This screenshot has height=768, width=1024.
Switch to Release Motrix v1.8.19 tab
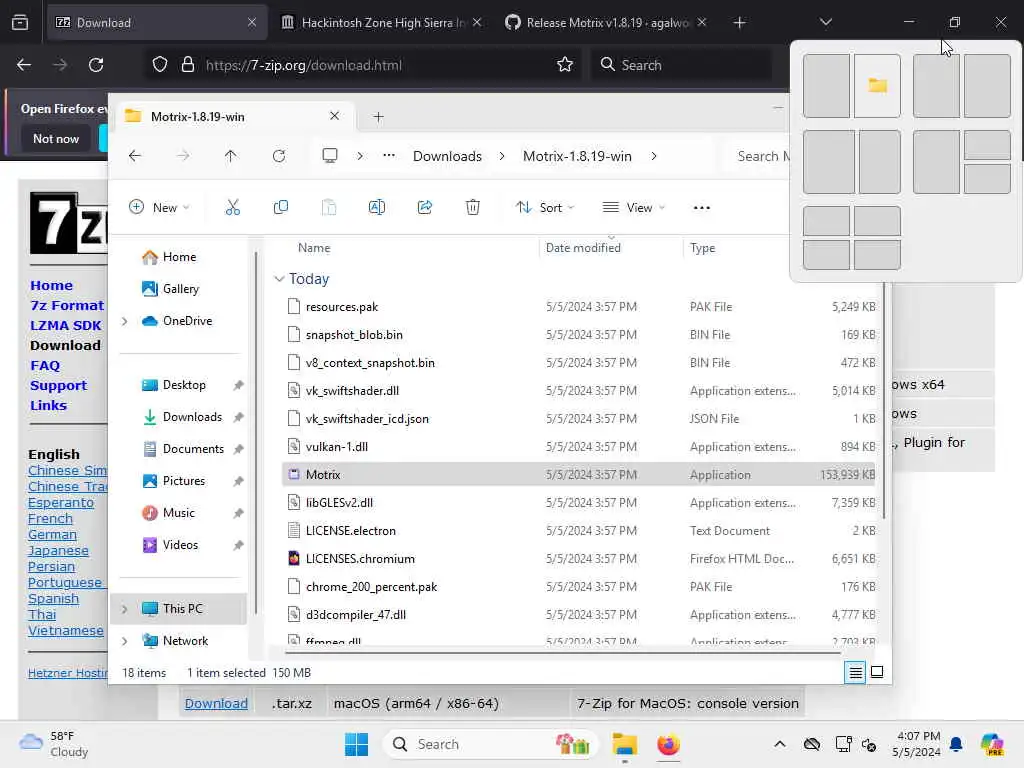pyautogui.click(x=606, y=23)
